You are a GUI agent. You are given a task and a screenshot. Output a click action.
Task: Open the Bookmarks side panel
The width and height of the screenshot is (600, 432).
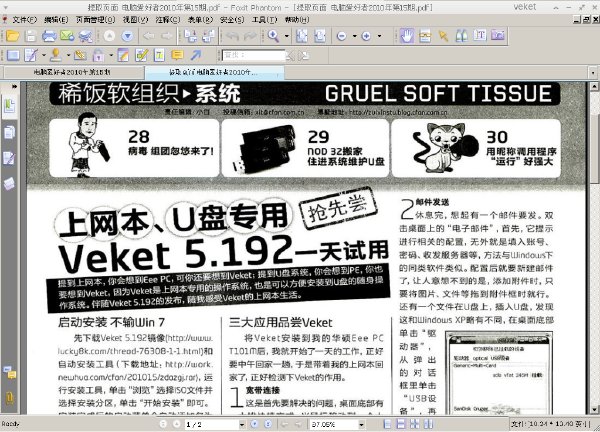pyautogui.click(x=10, y=107)
